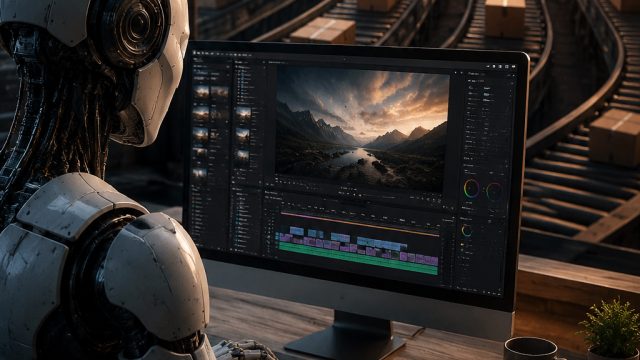
Task: Select the first blue clip on the upper track
Action: coord(297,231)
